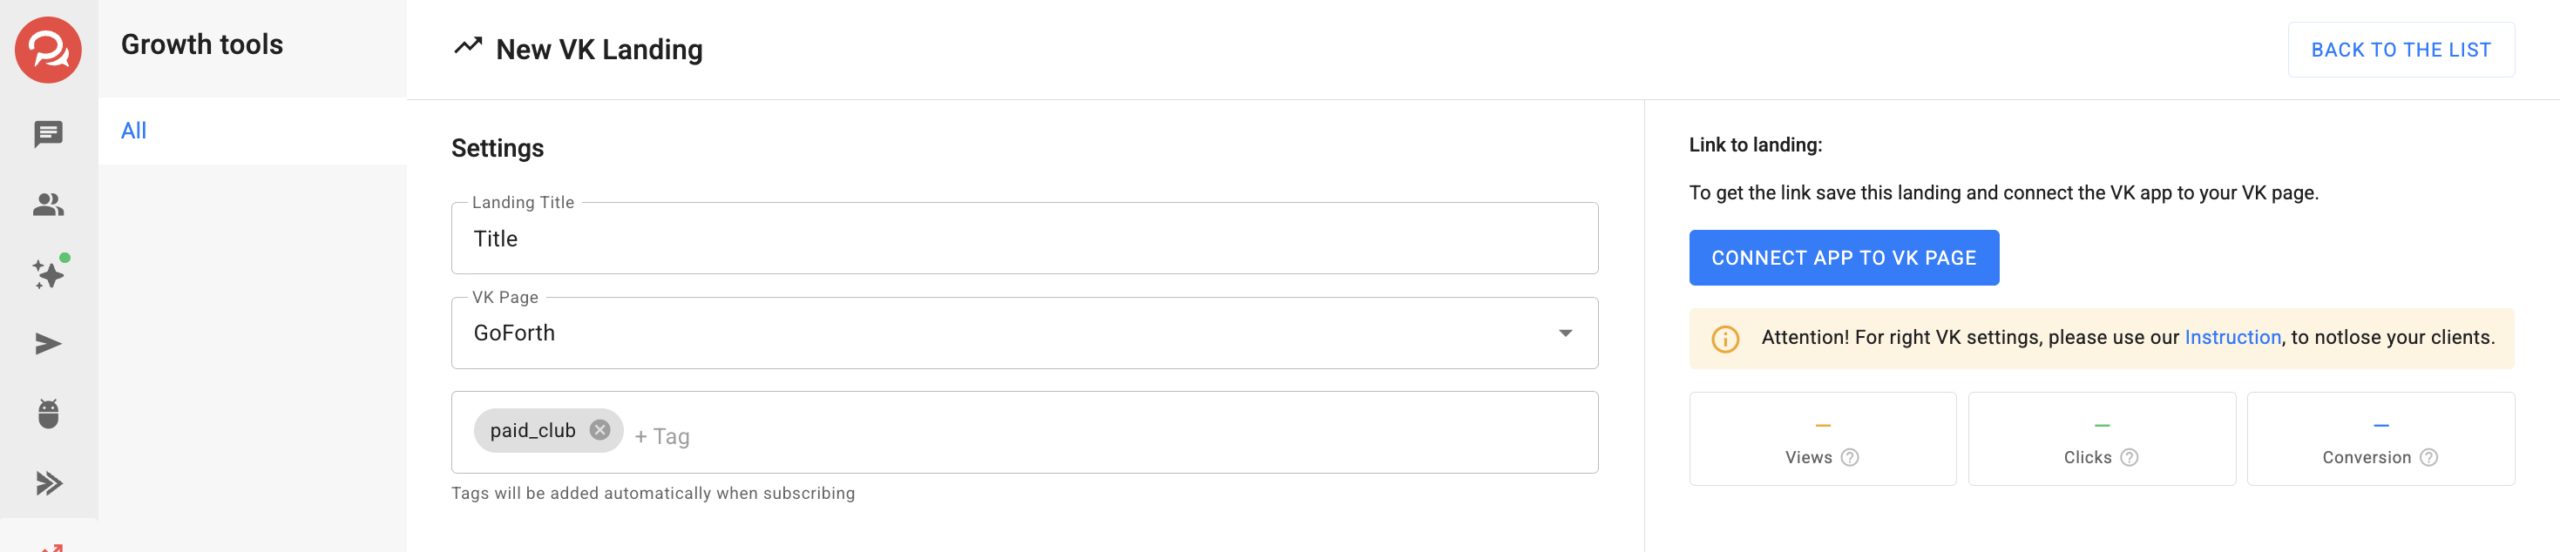The height and width of the screenshot is (552, 2560).
Task: Select the All tab in Growth tools
Action: 134,131
